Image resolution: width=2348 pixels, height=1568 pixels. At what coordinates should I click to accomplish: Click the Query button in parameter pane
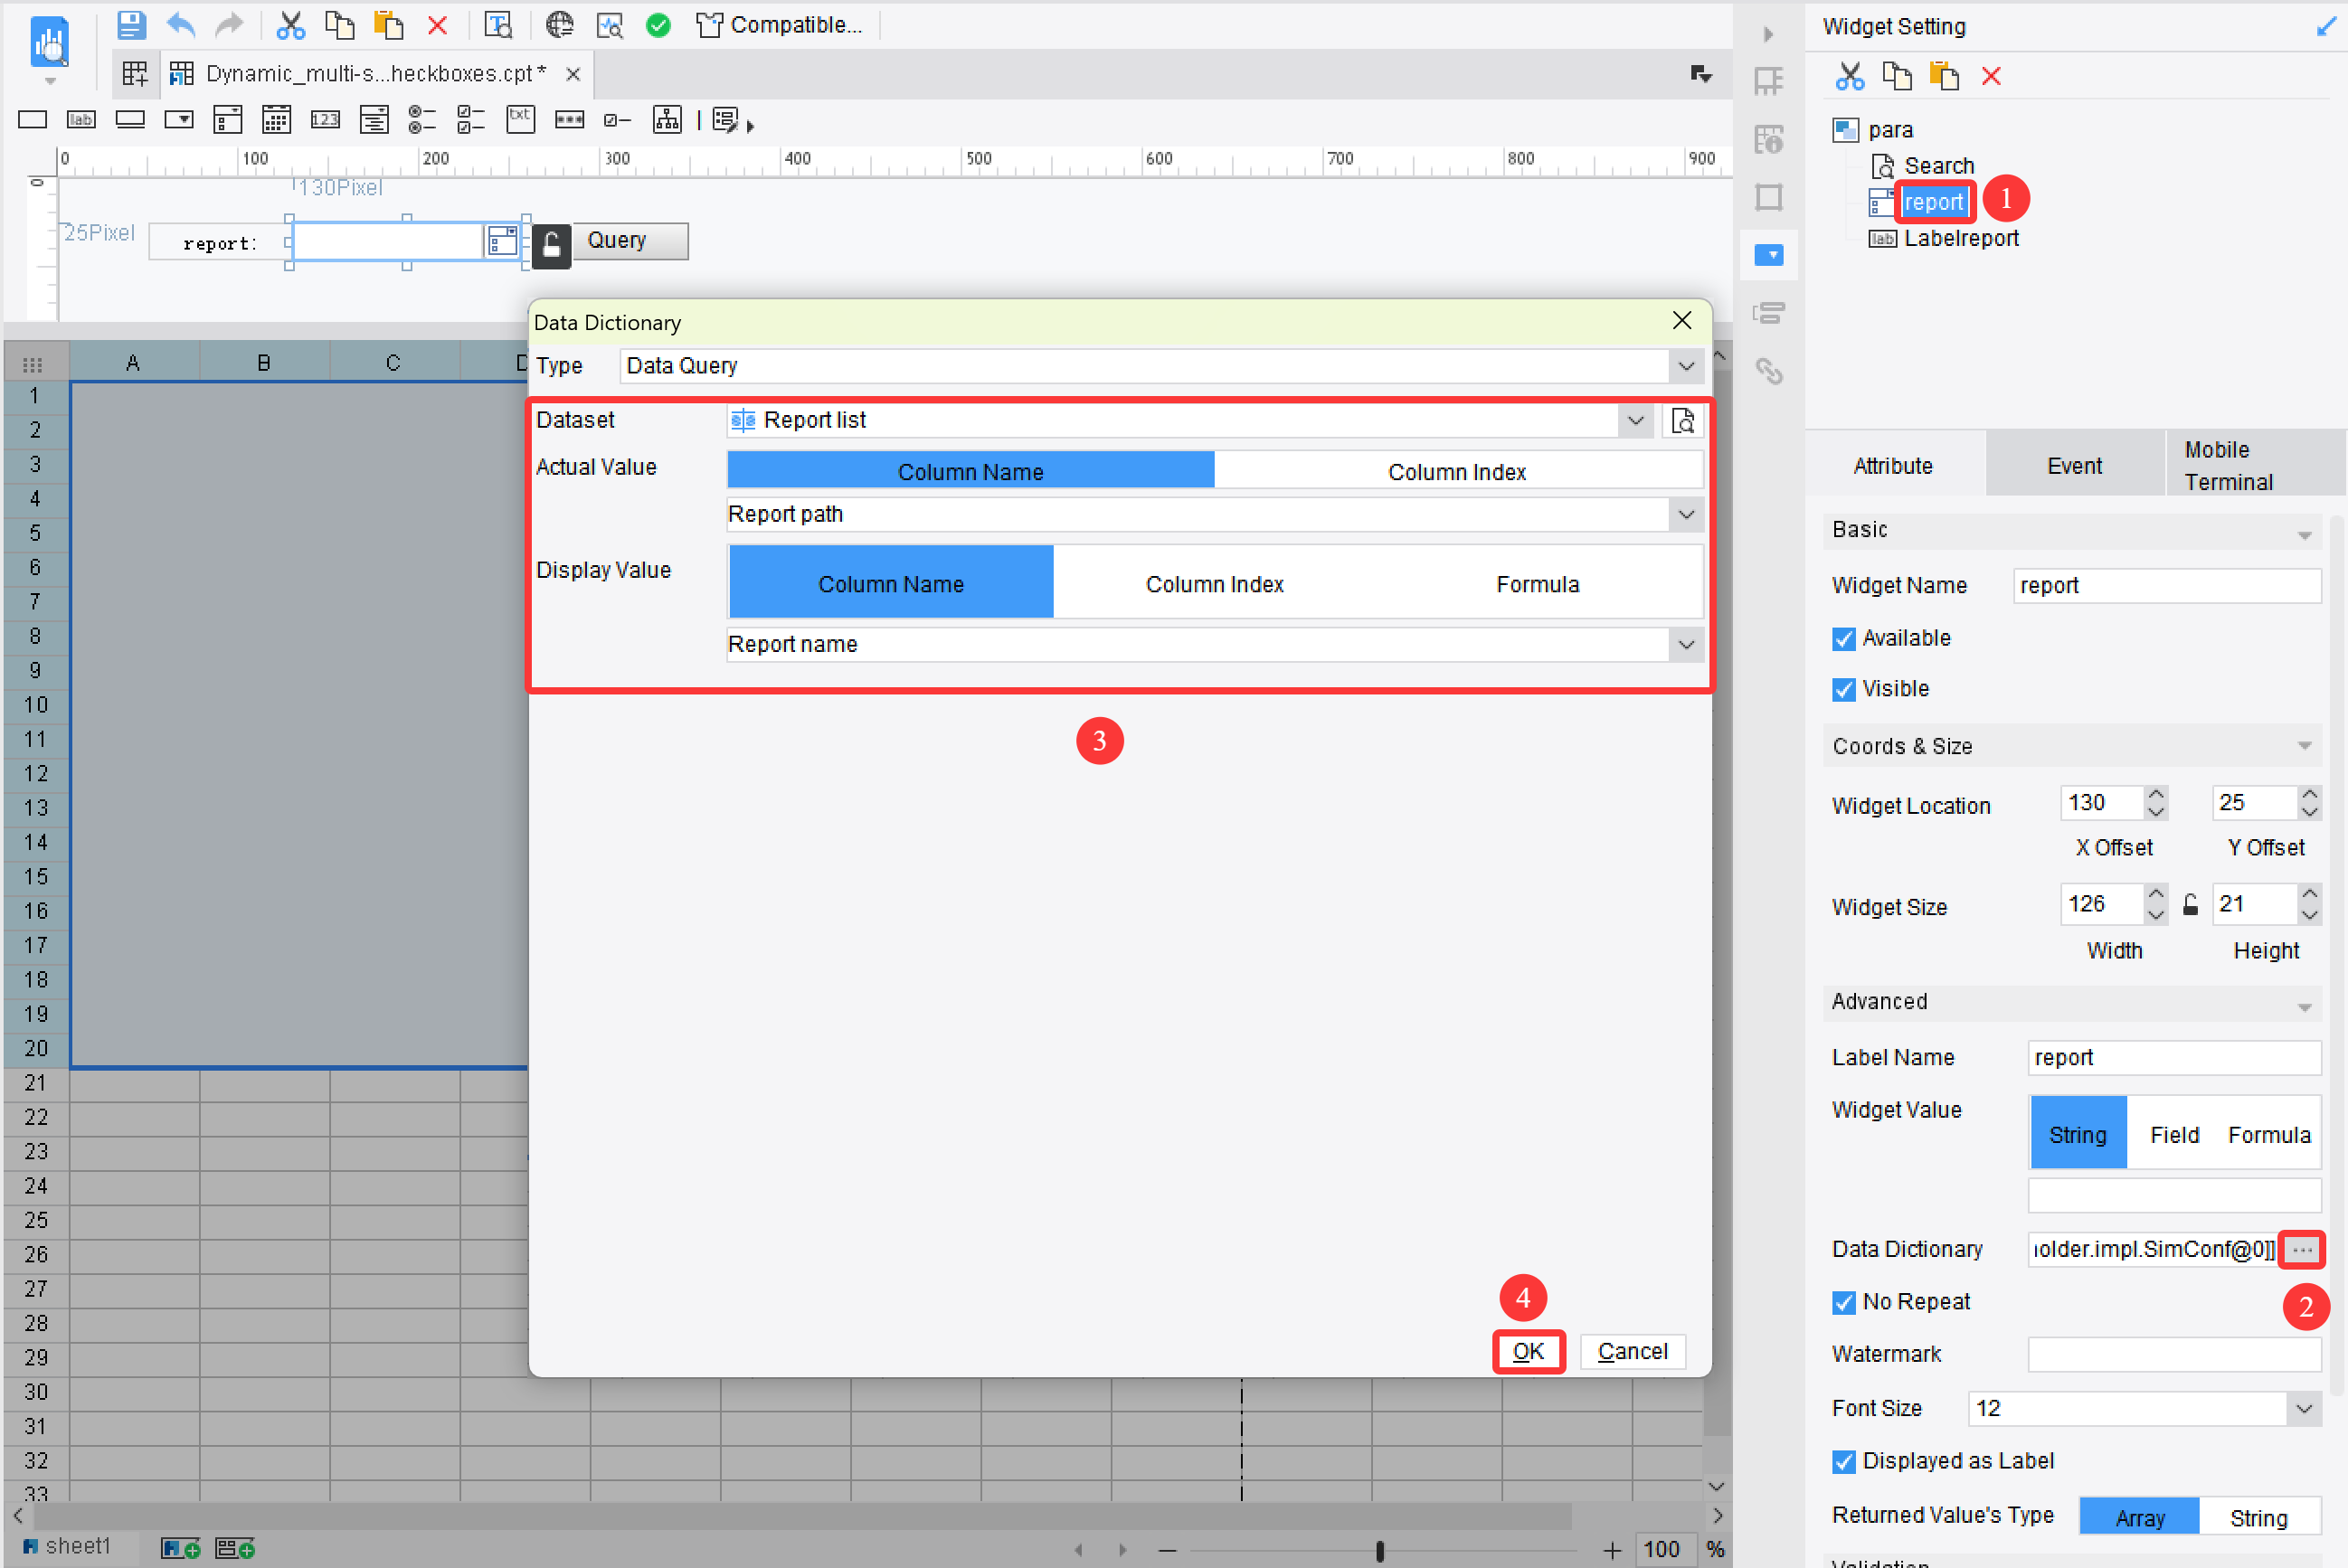point(630,241)
